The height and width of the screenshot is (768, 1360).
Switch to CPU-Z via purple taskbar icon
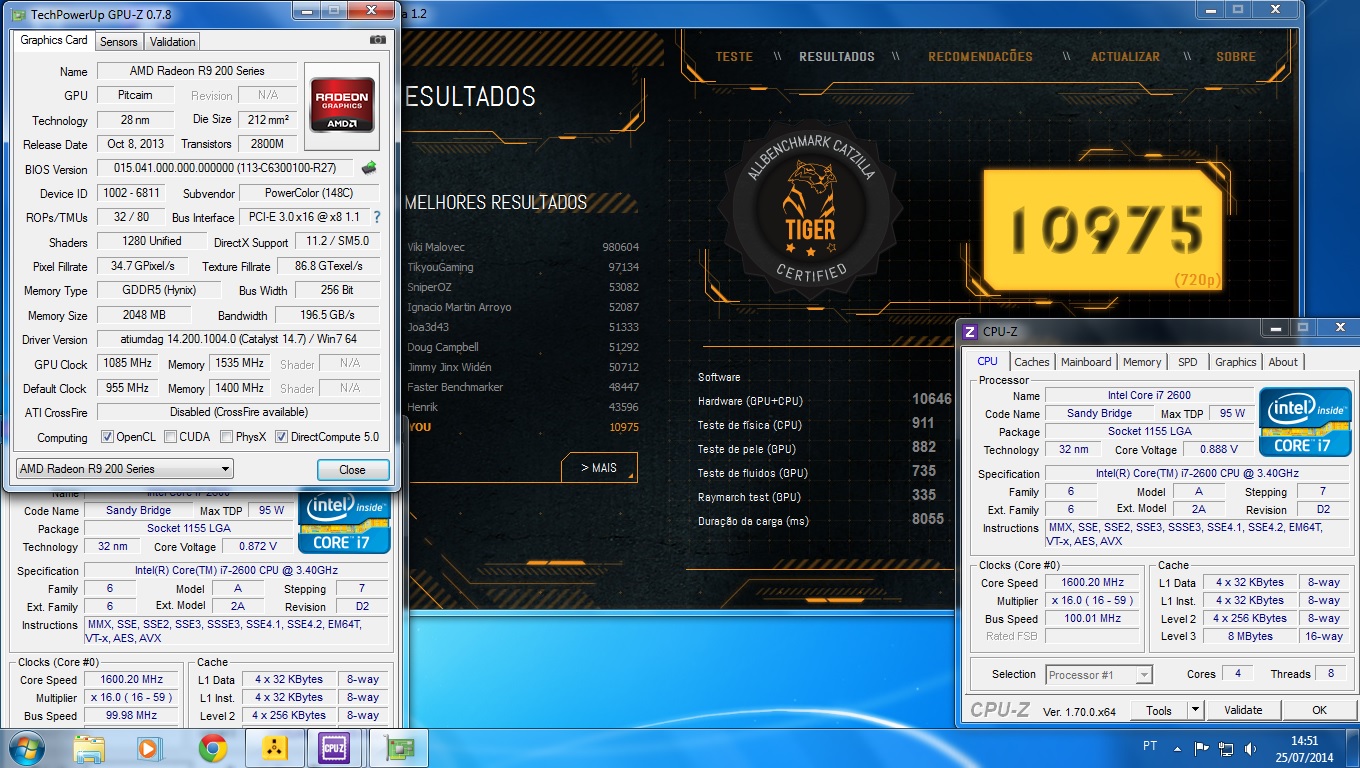click(335, 747)
